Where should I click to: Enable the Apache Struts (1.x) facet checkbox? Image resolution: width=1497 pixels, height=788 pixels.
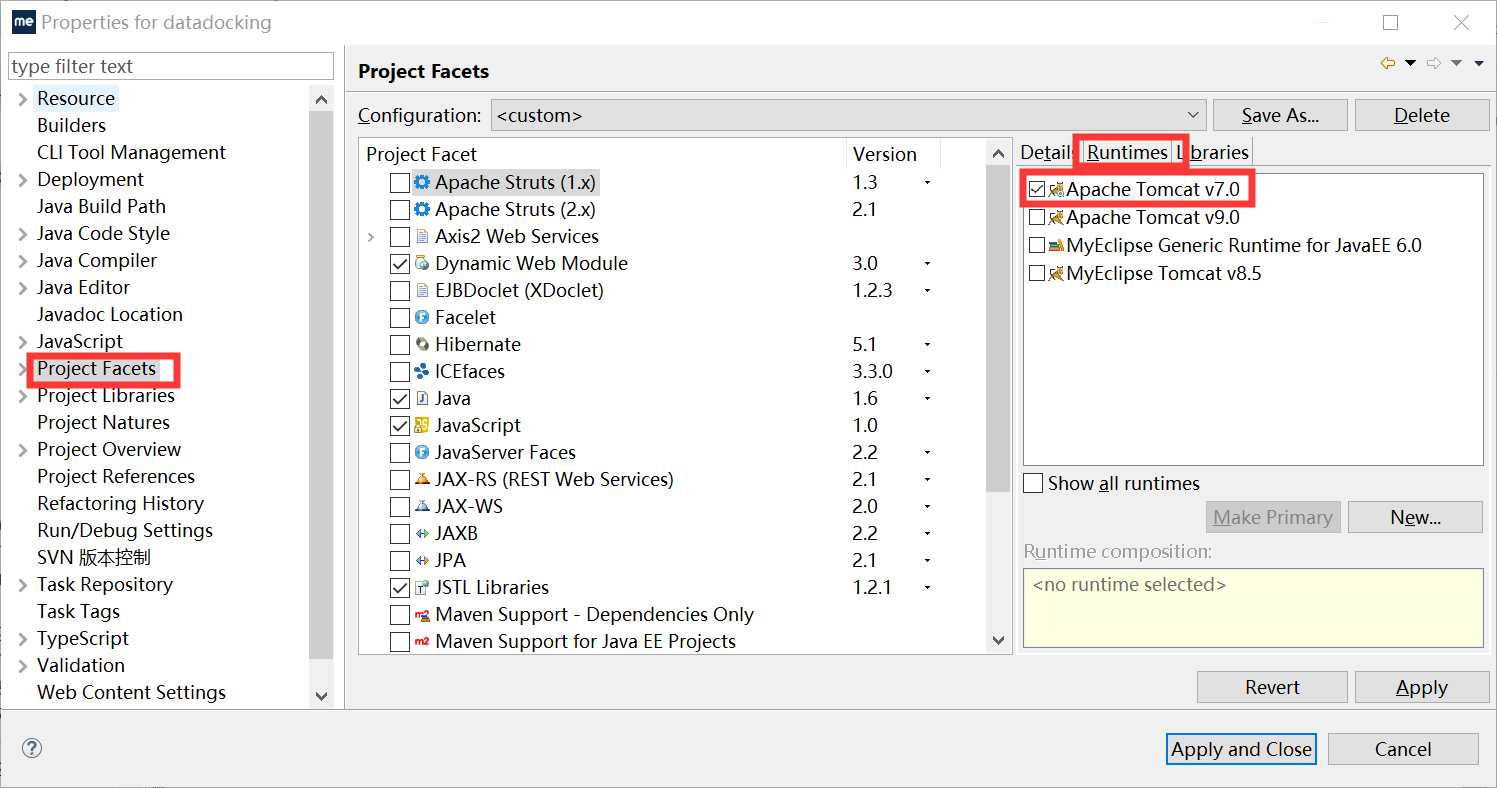[400, 183]
